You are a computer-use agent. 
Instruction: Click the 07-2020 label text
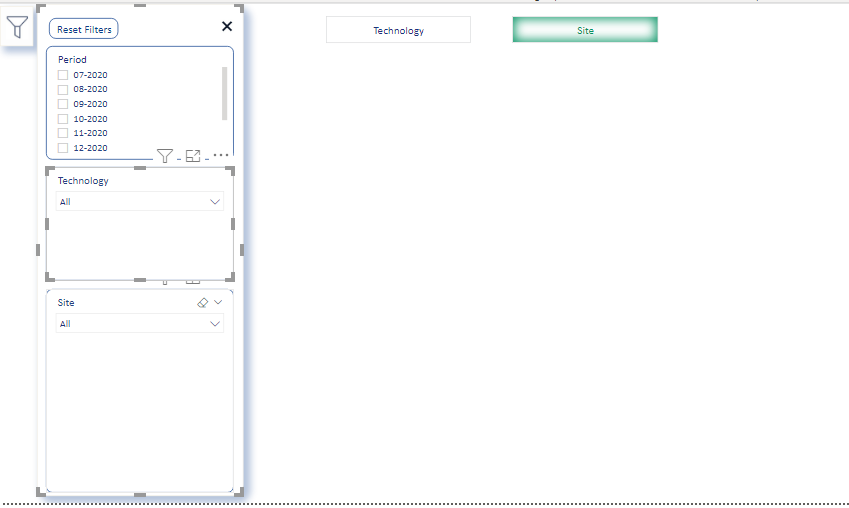click(90, 75)
